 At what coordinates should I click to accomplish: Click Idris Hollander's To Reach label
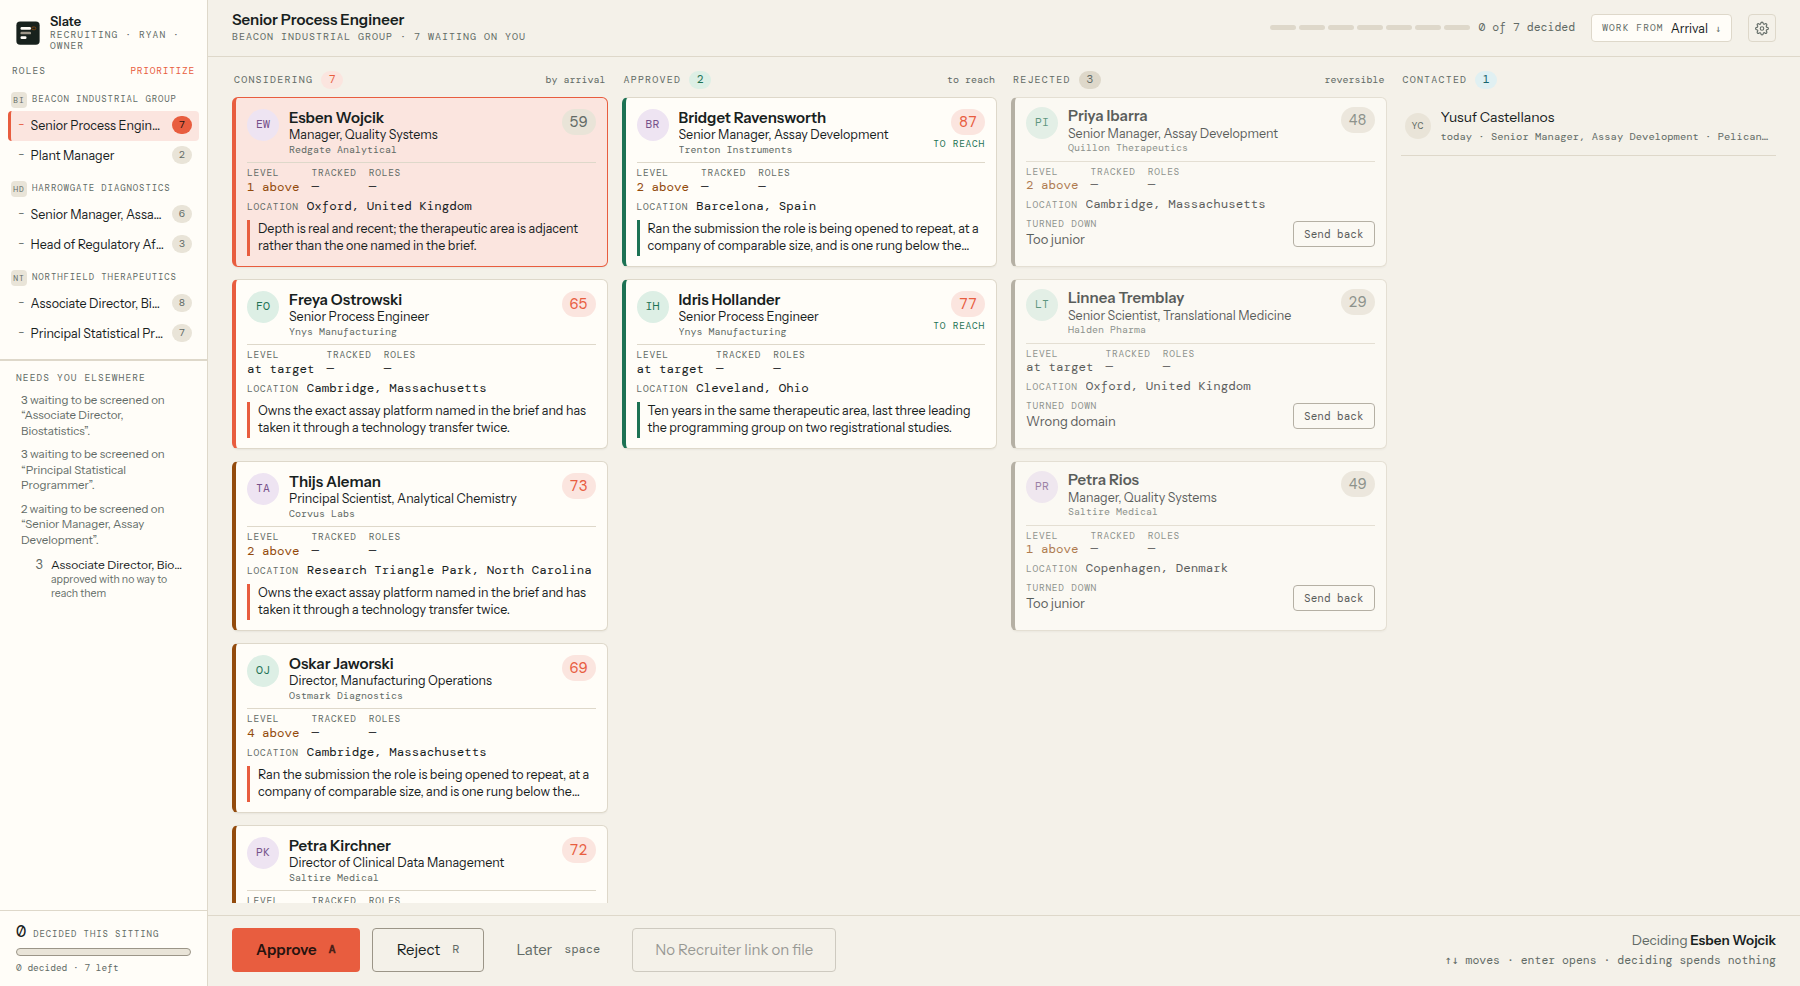pyautogui.click(x=959, y=326)
